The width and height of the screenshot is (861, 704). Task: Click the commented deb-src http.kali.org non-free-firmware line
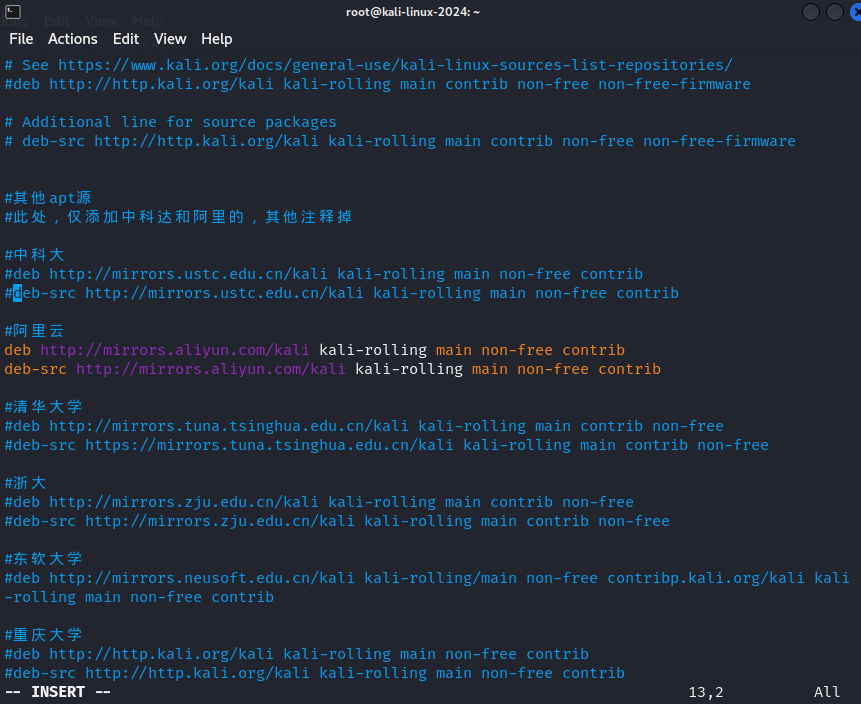pyautogui.click(x=400, y=141)
